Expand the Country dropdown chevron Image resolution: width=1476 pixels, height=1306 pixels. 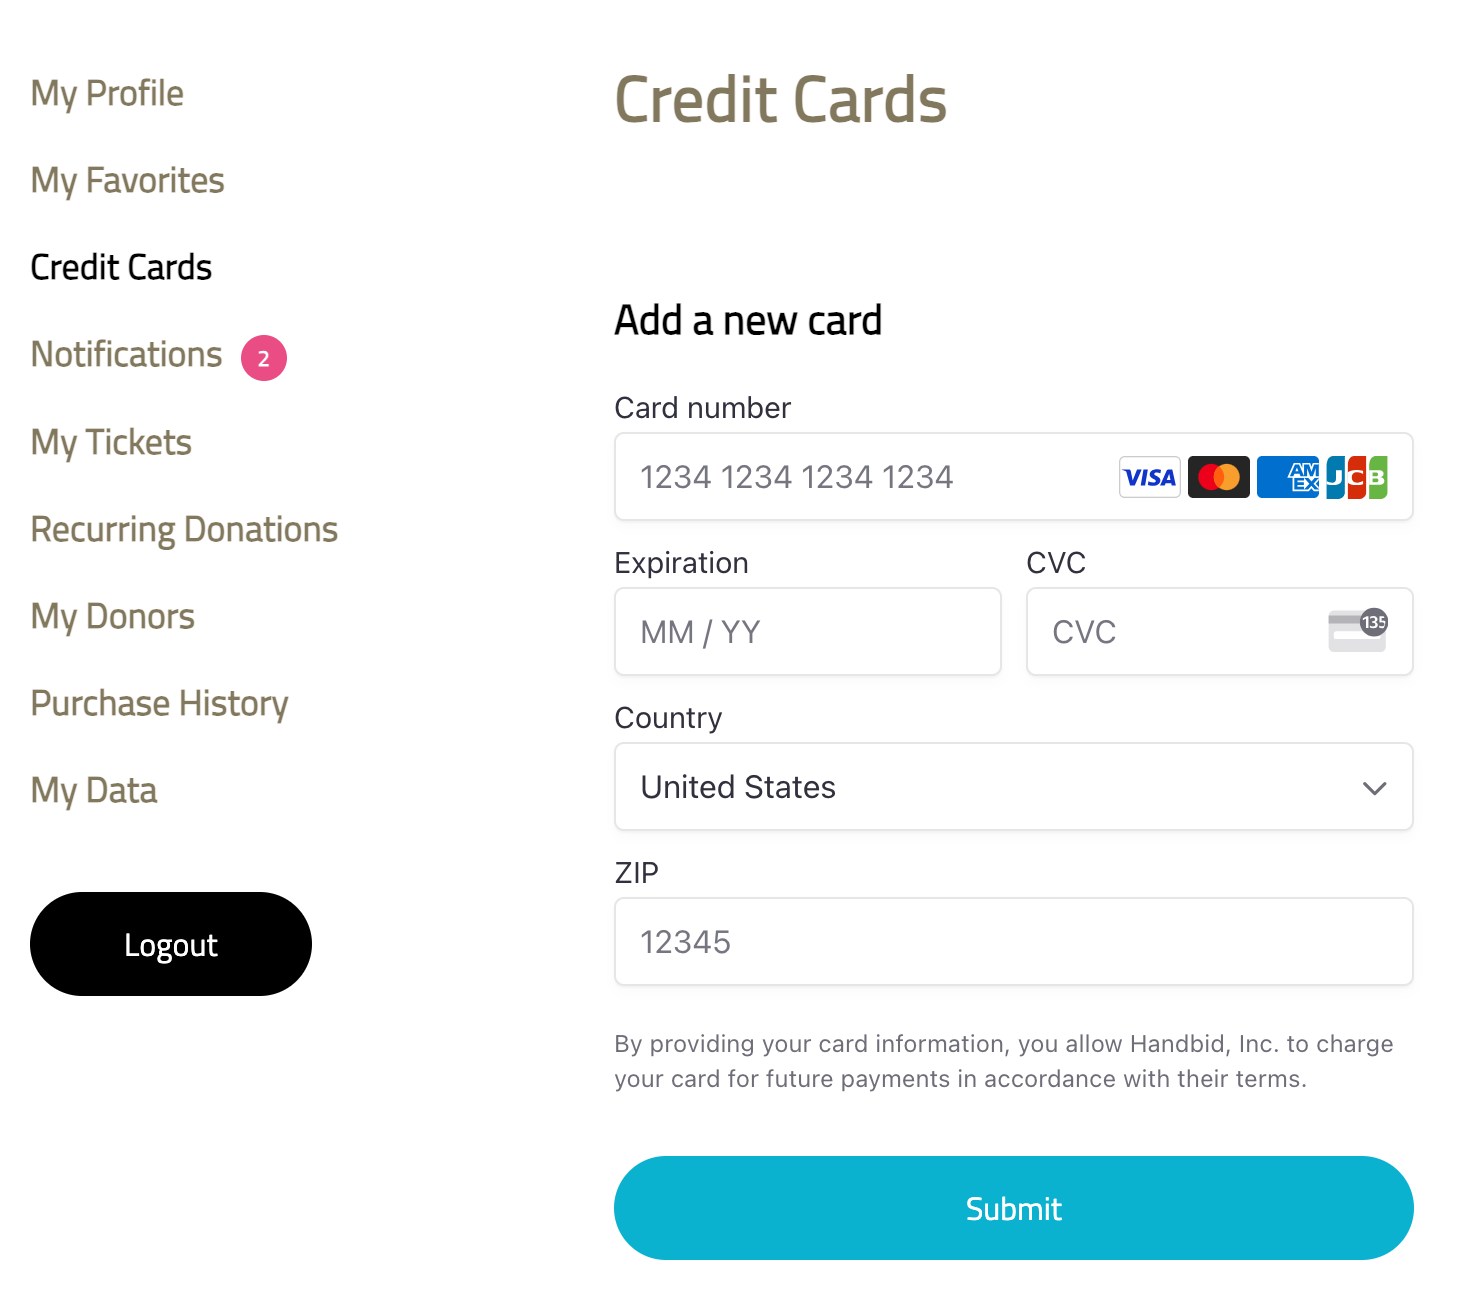click(x=1375, y=788)
